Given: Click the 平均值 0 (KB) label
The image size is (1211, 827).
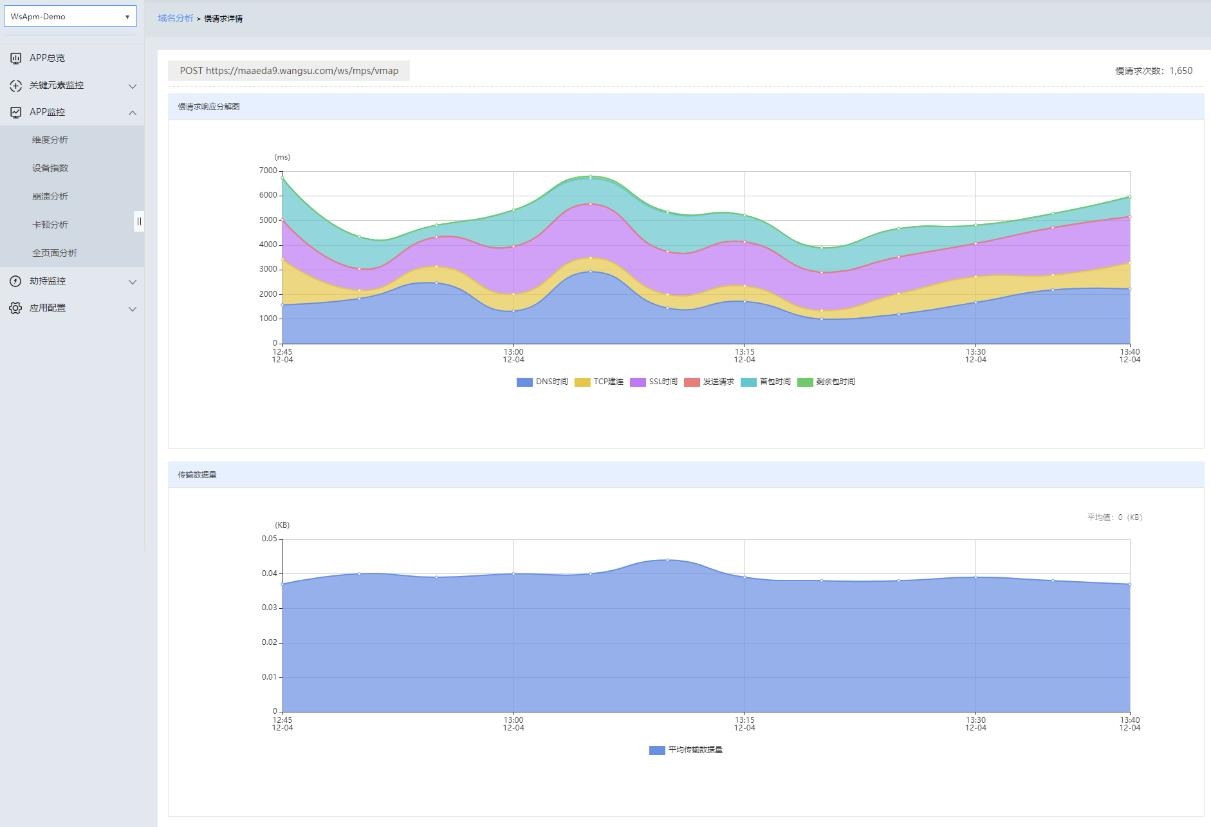Looking at the screenshot, I should (1115, 517).
